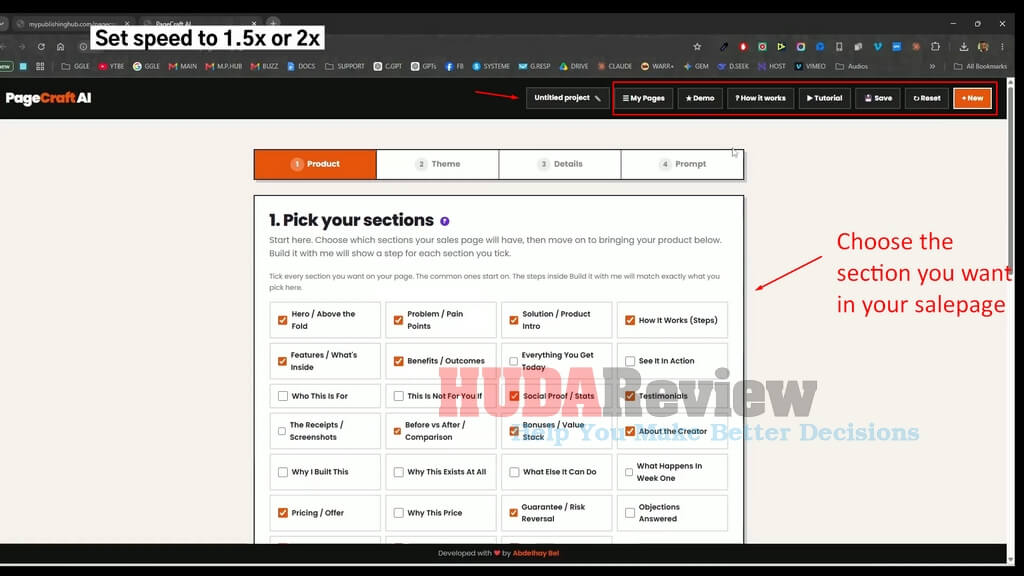Image resolution: width=1024 pixels, height=576 pixels.
Task: Open the apps grid icon in bookmarks bar
Action: (x=40, y=67)
